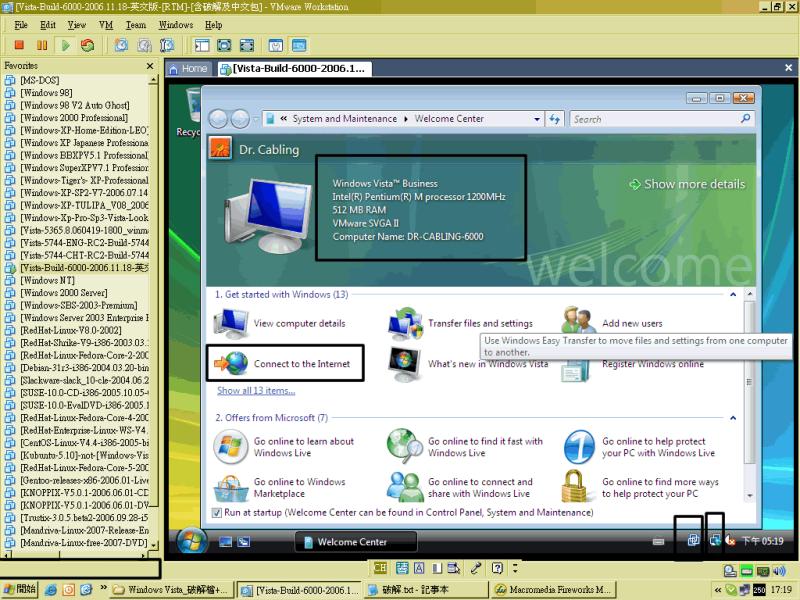Expand the host quick launch » overflow chevron
Screen dimensions: 800x600
click(x=104, y=588)
